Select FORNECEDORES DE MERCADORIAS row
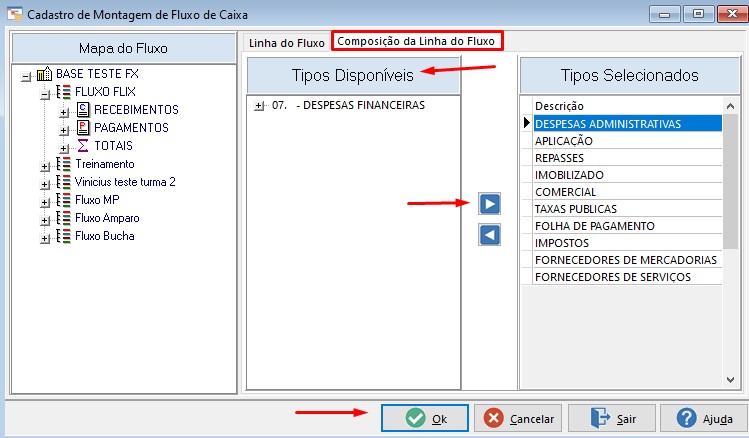Screen dimensions: 749x438 (x=627, y=260)
